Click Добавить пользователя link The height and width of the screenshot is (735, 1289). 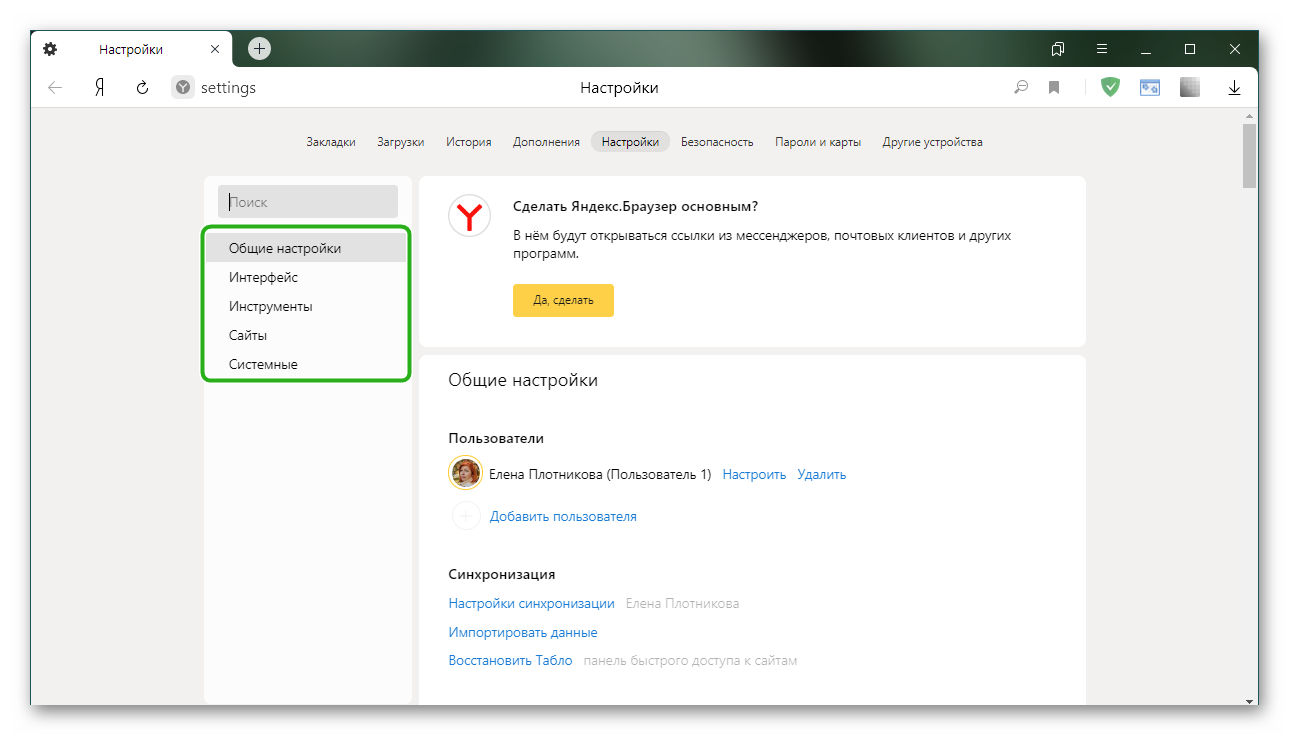(563, 516)
